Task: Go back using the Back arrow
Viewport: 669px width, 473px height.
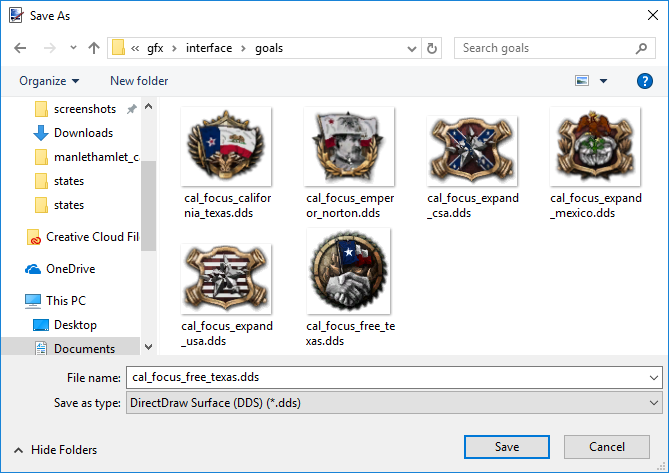Action: (x=20, y=48)
